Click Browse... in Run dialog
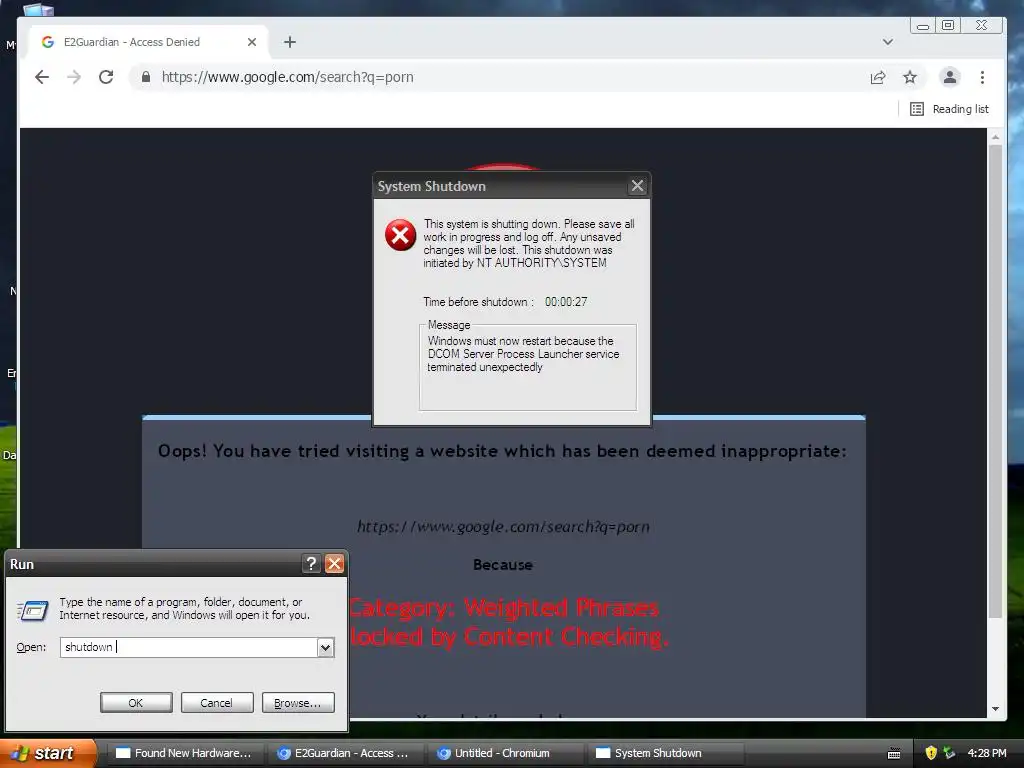The height and width of the screenshot is (768, 1024). (x=298, y=703)
